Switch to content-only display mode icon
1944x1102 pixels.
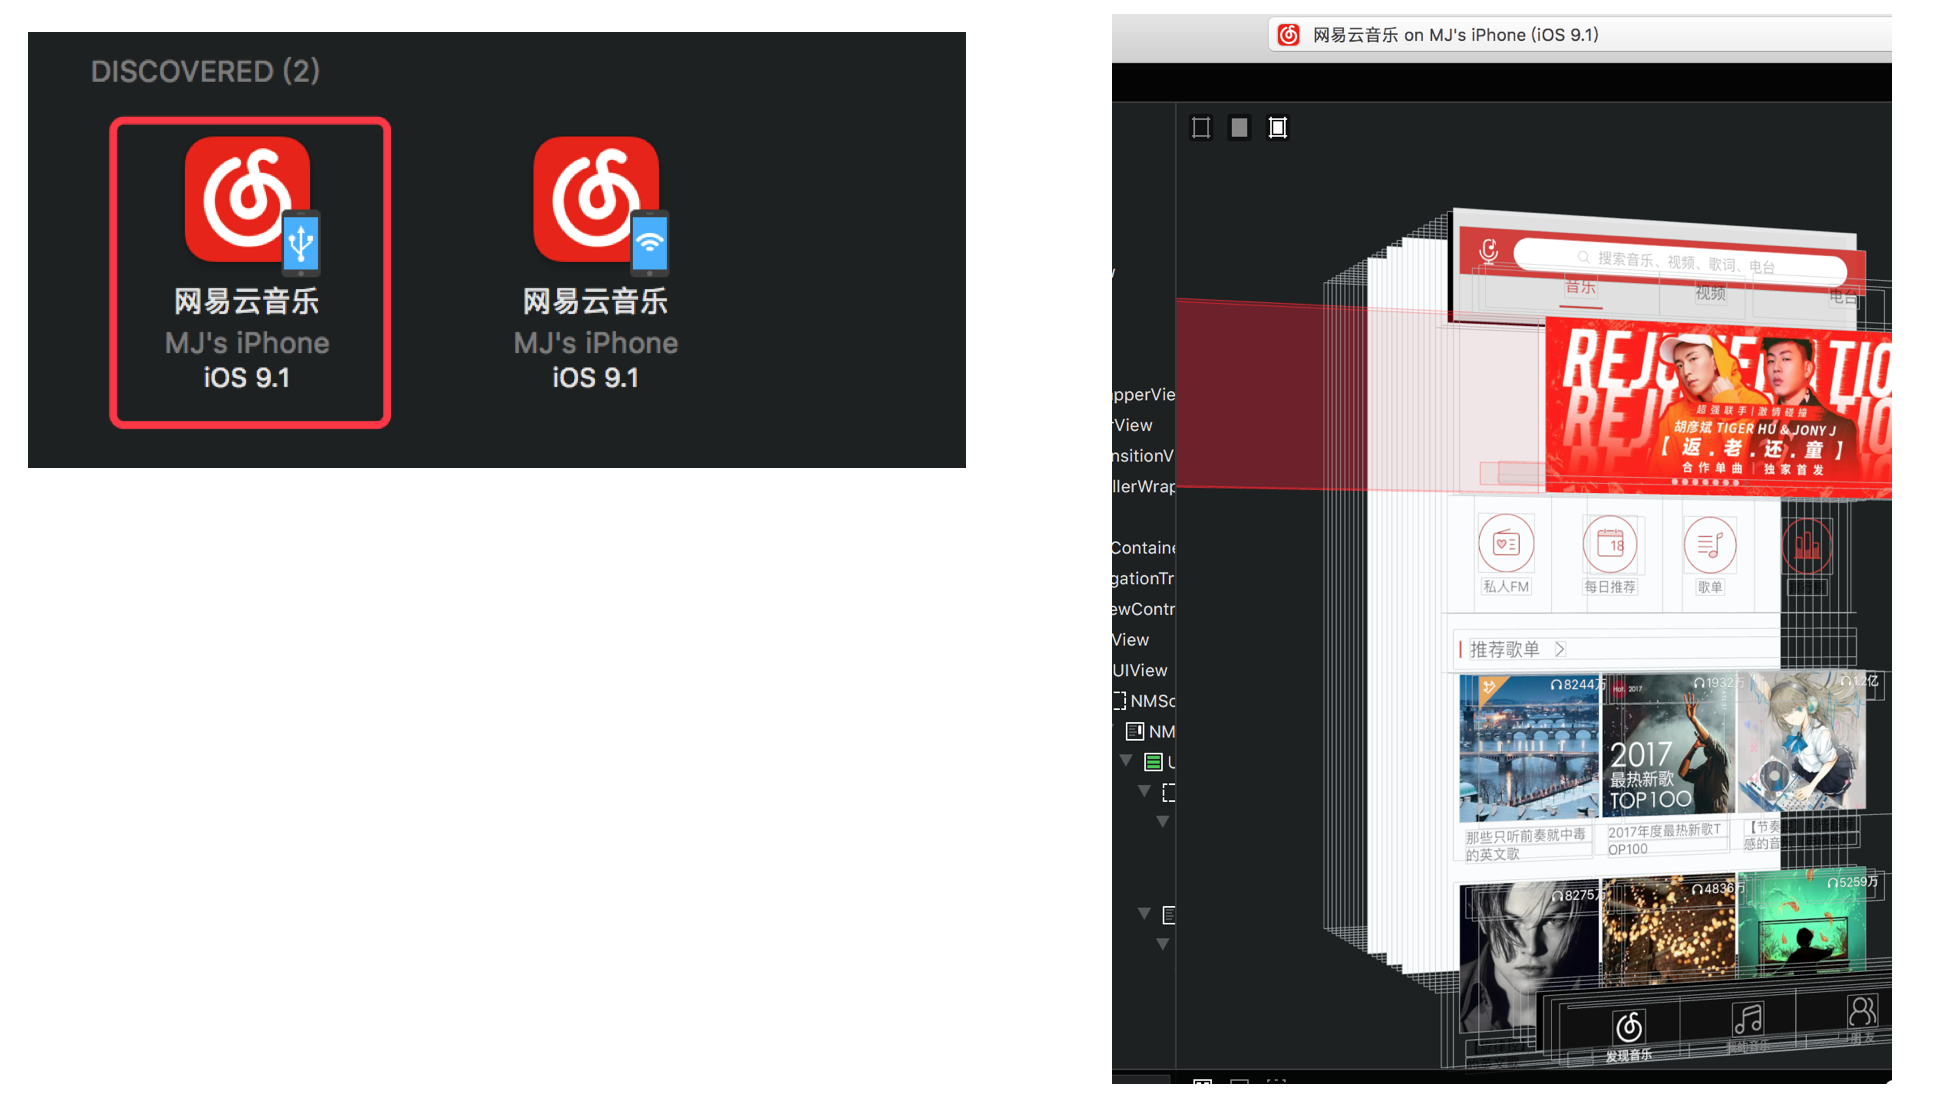(x=1239, y=127)
